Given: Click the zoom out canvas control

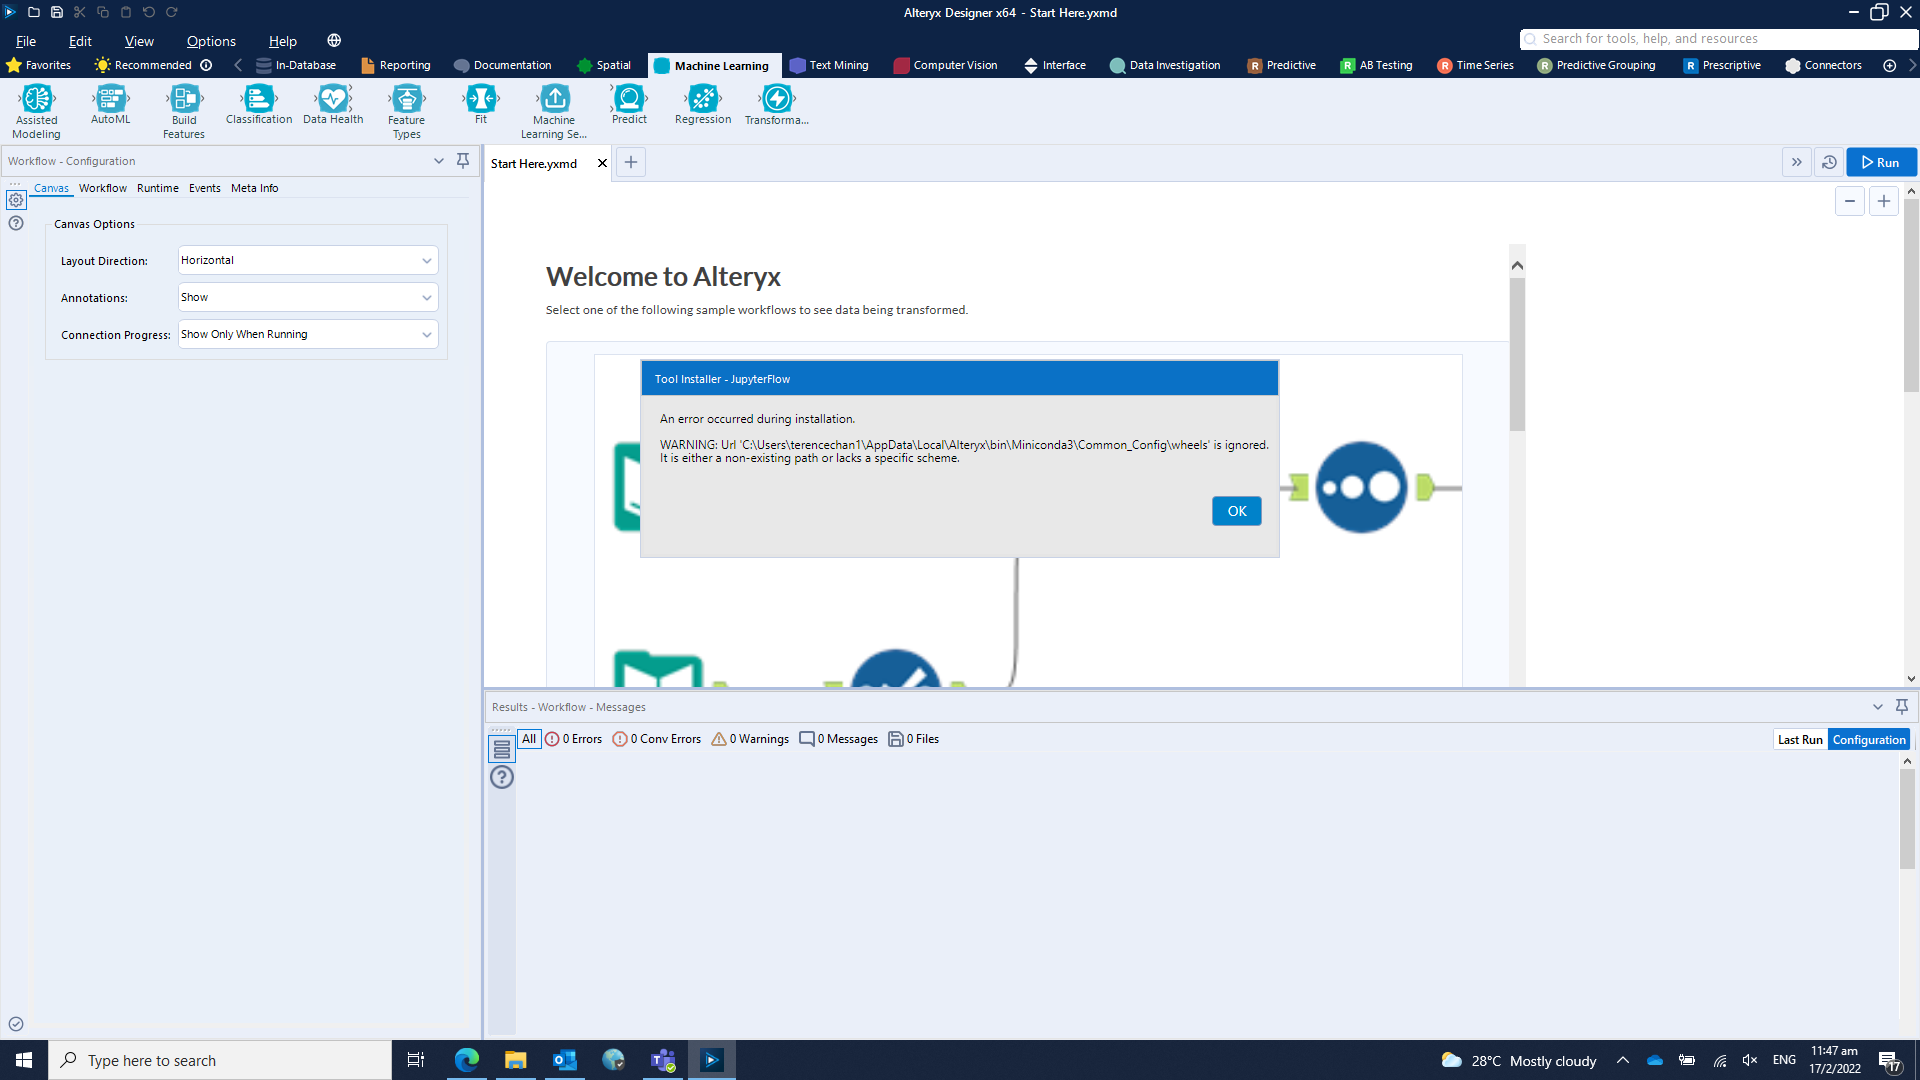Looking at the screenshot, I should (1849, 200).
